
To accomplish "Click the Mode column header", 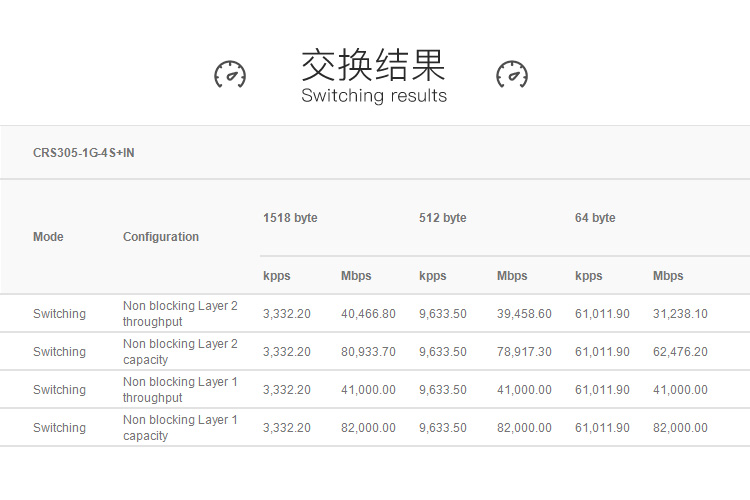I will coord(48,237).
